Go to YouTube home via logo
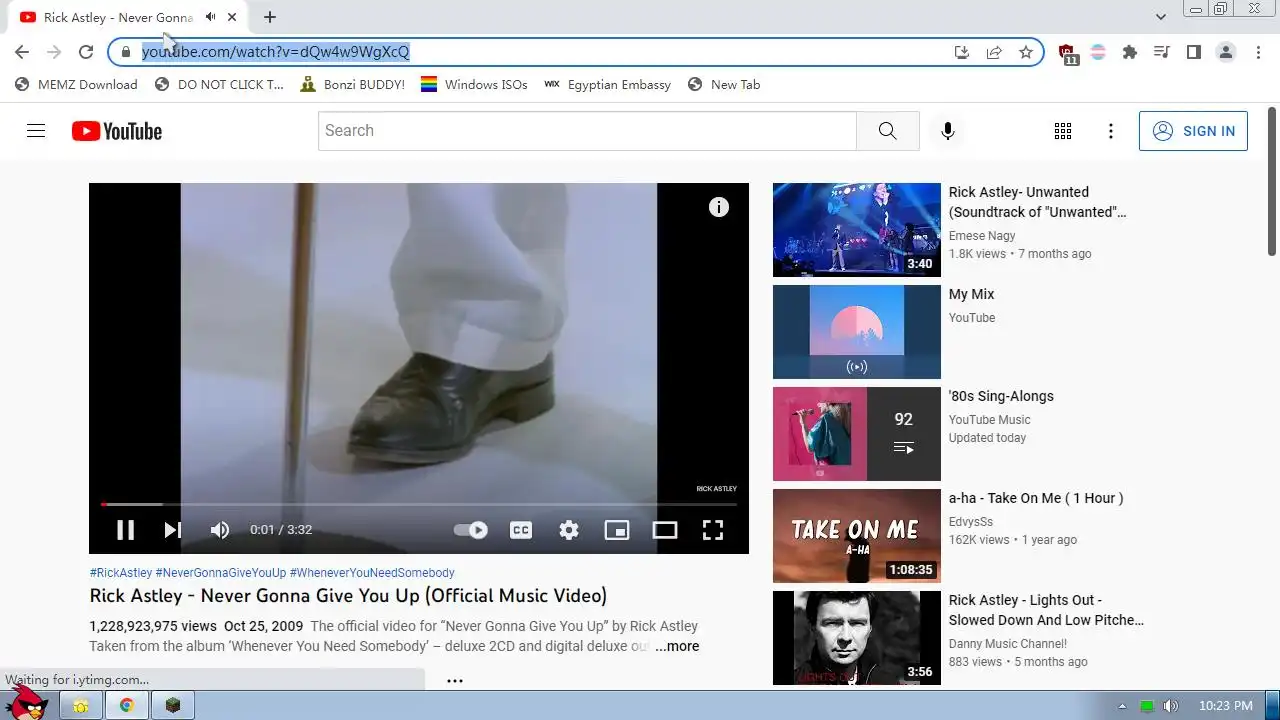 [117, 131]
